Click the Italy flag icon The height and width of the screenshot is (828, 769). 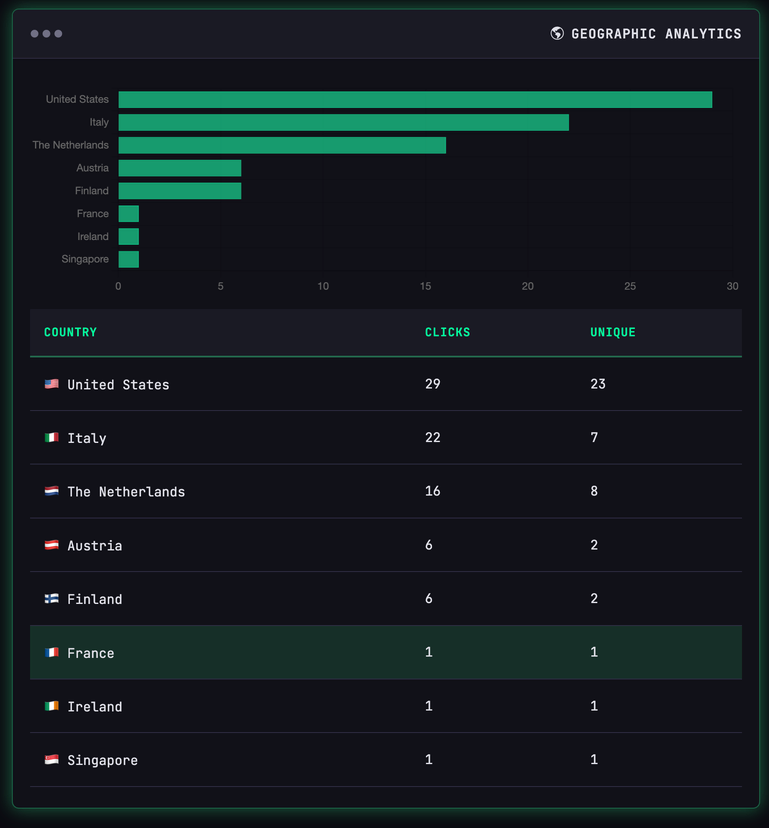(x=52, y=438)
